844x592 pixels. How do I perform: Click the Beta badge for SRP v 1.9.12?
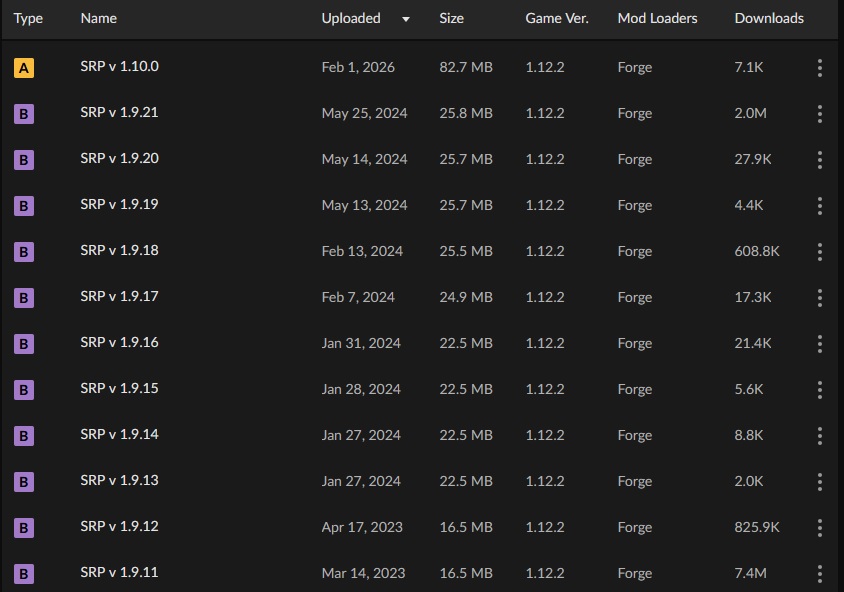click(24, 528)
